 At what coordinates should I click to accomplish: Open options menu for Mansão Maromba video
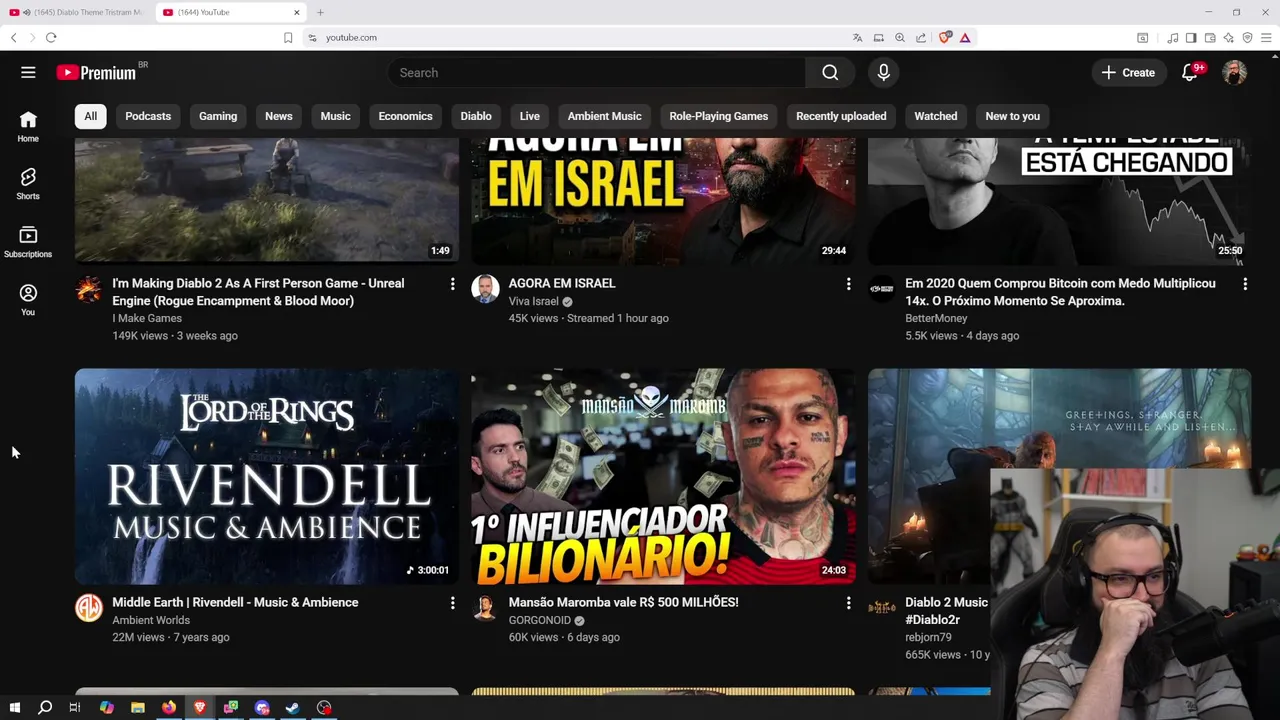pos(848,603)
